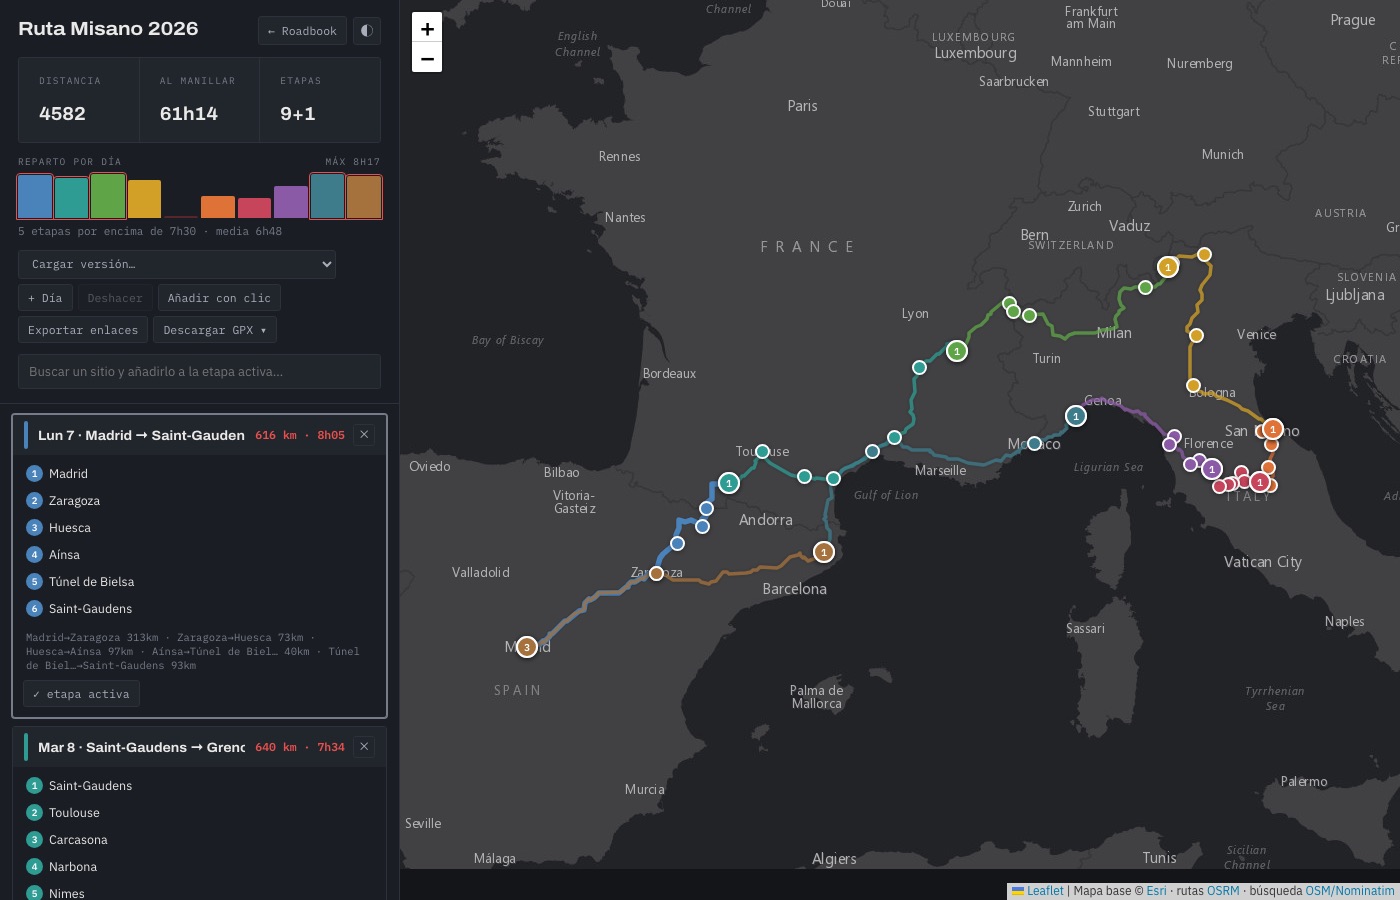Image resolution: width=1400 pixels, height=900 pixels.
Task: Click the brown marker 3 at Madrid
Action: click(527, 647)
